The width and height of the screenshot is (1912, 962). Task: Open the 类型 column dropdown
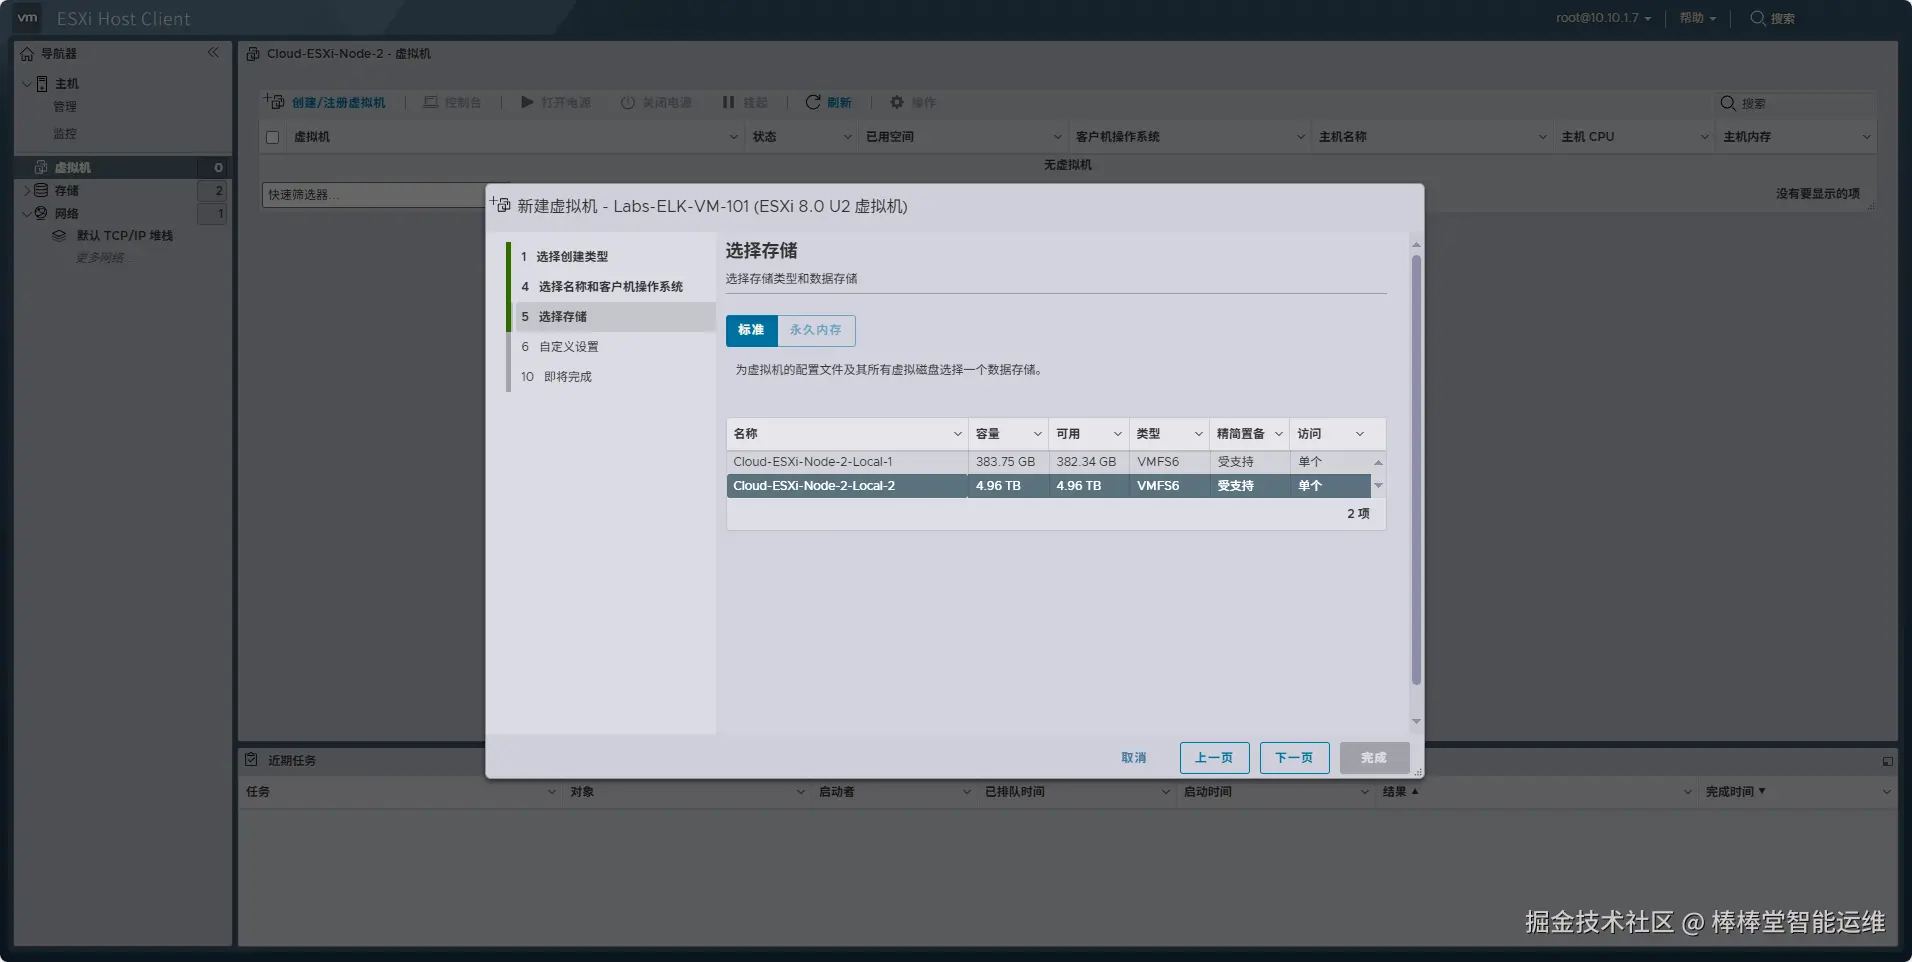[1198, 434]
